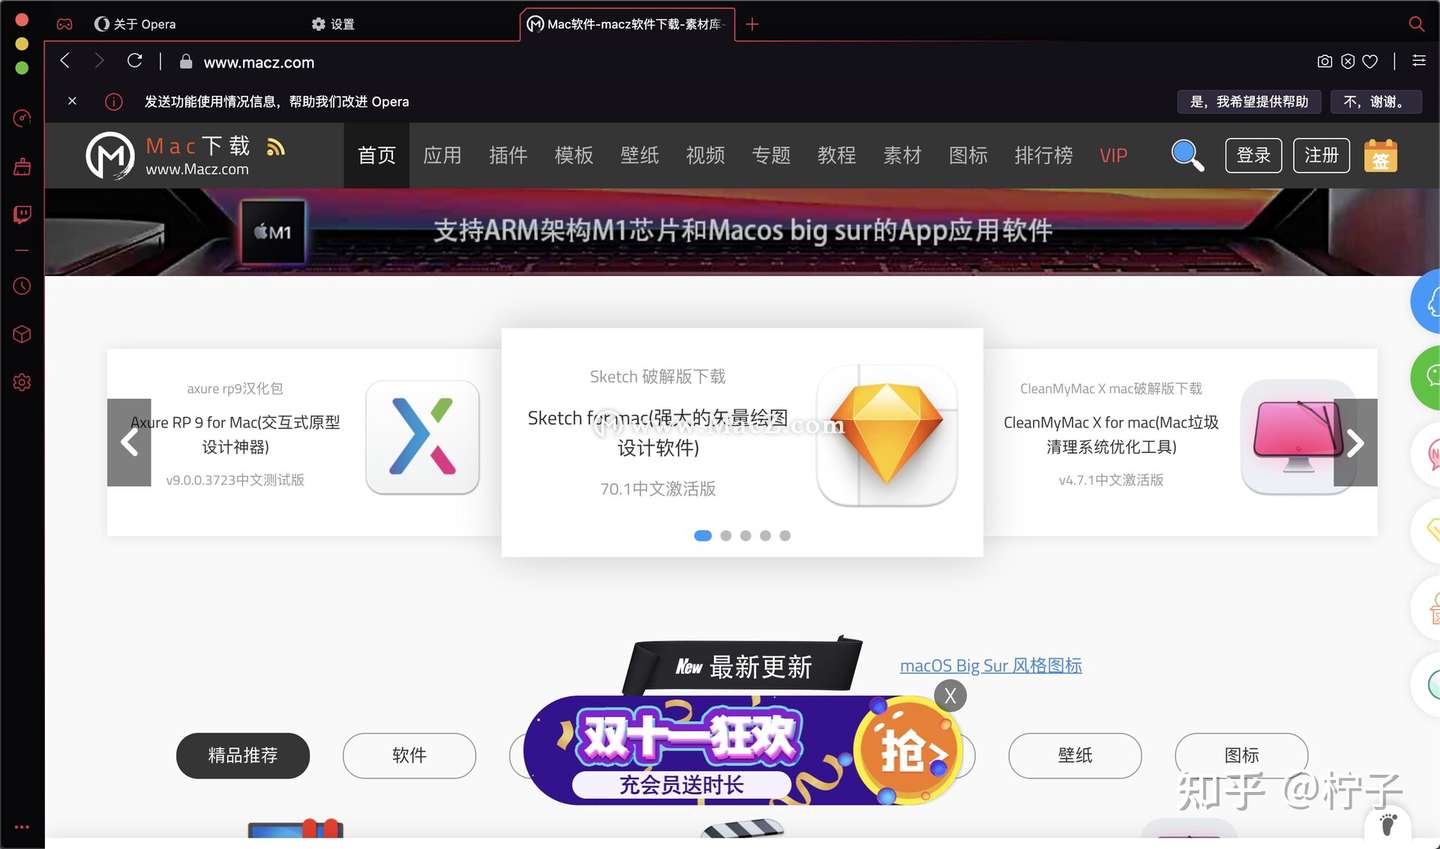Open site search with the magnifier icon
The height and width of the screenshot is (849, 1440).
(1188, 156)
